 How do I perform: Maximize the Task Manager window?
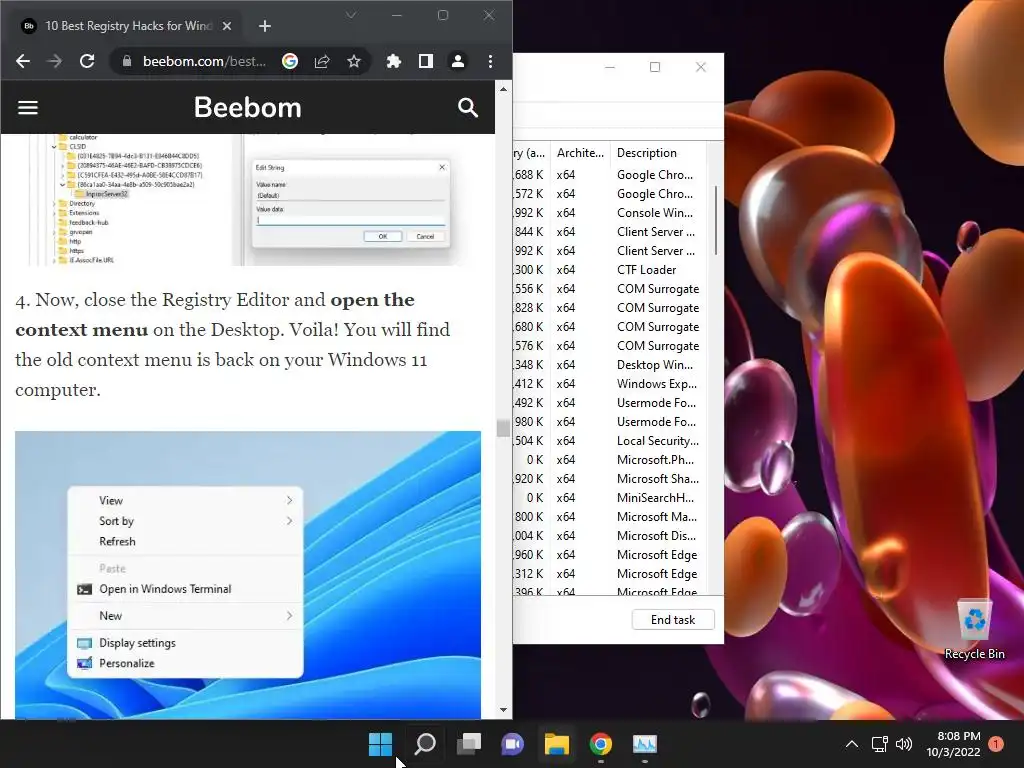coord(655,67)
